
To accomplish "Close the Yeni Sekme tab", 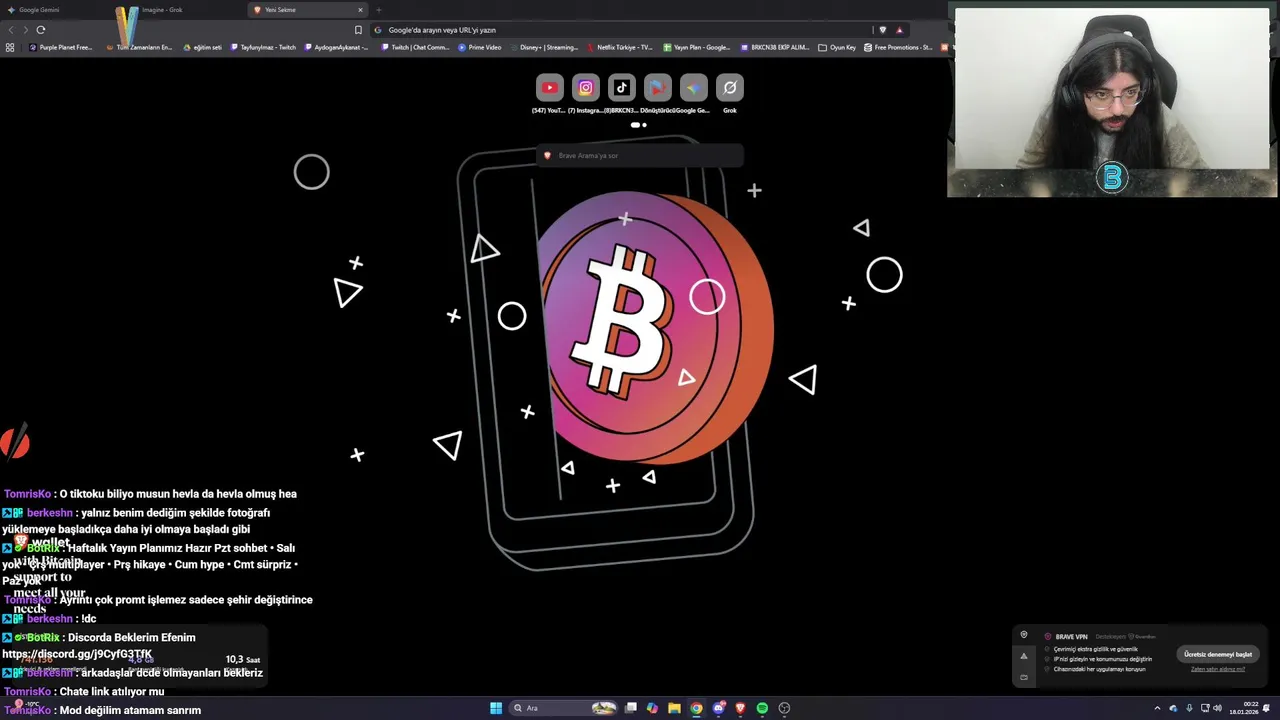I will click(360, 10).
